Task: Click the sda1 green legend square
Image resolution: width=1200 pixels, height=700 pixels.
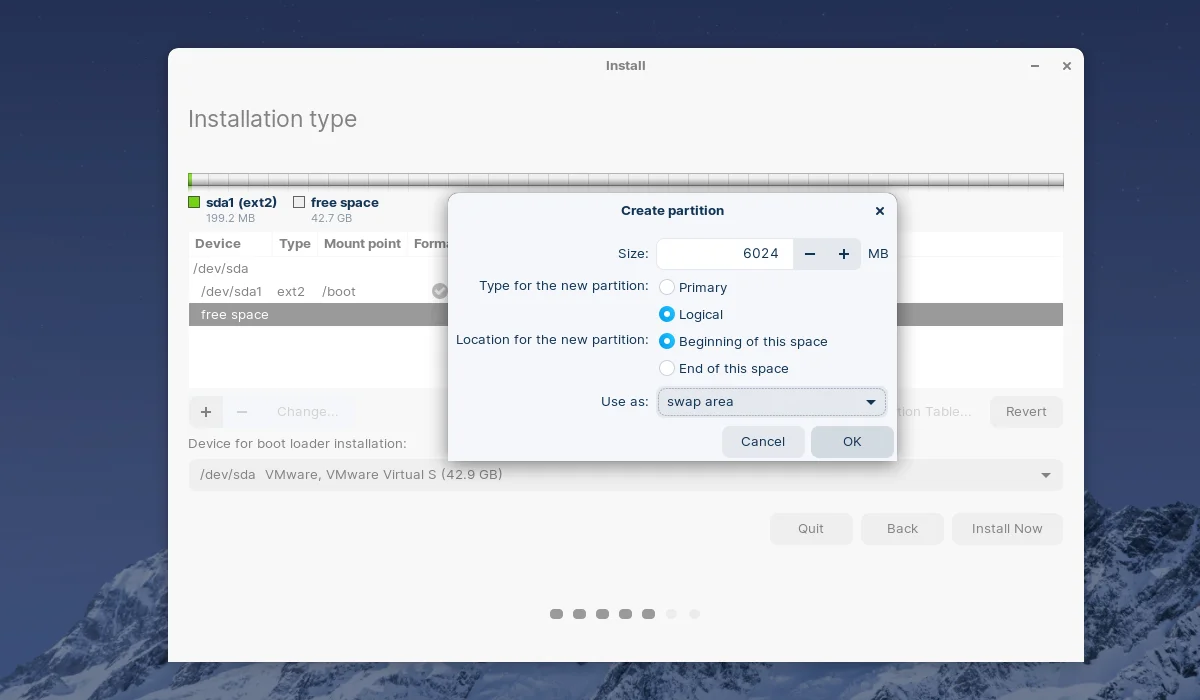Action: 194,202
